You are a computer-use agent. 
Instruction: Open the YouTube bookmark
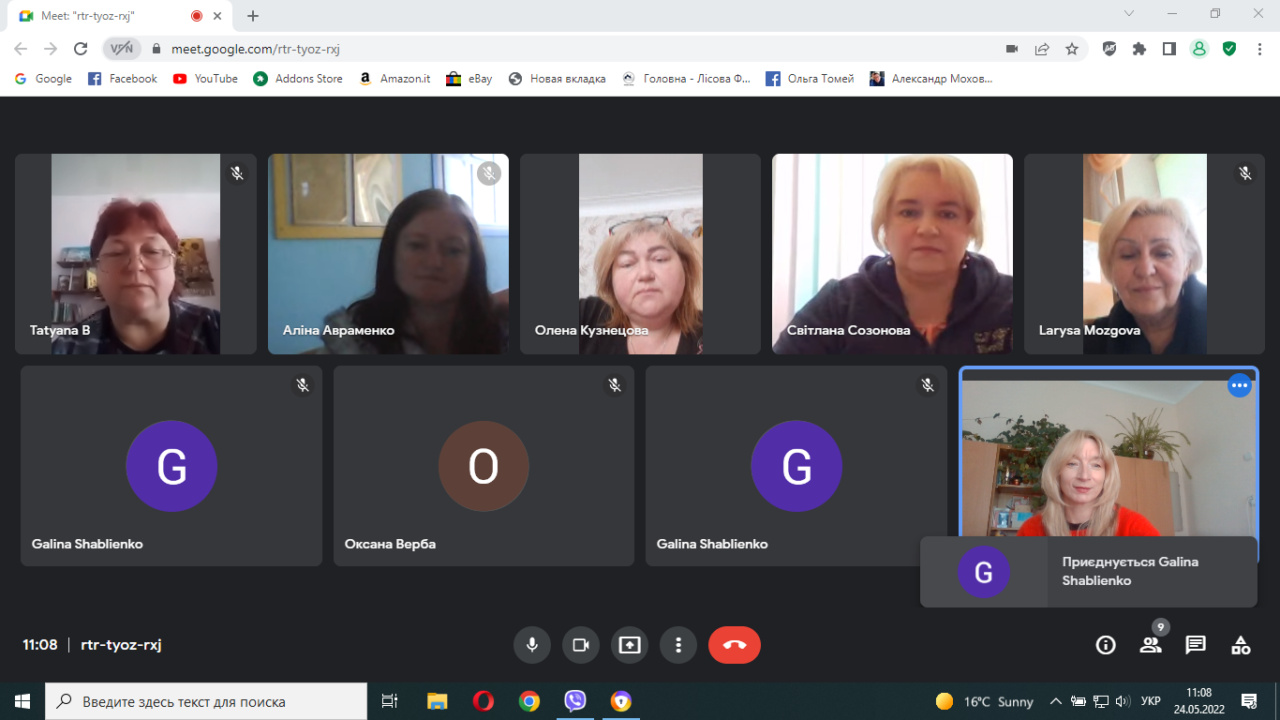pyautogui.click(x=205, y=78)
